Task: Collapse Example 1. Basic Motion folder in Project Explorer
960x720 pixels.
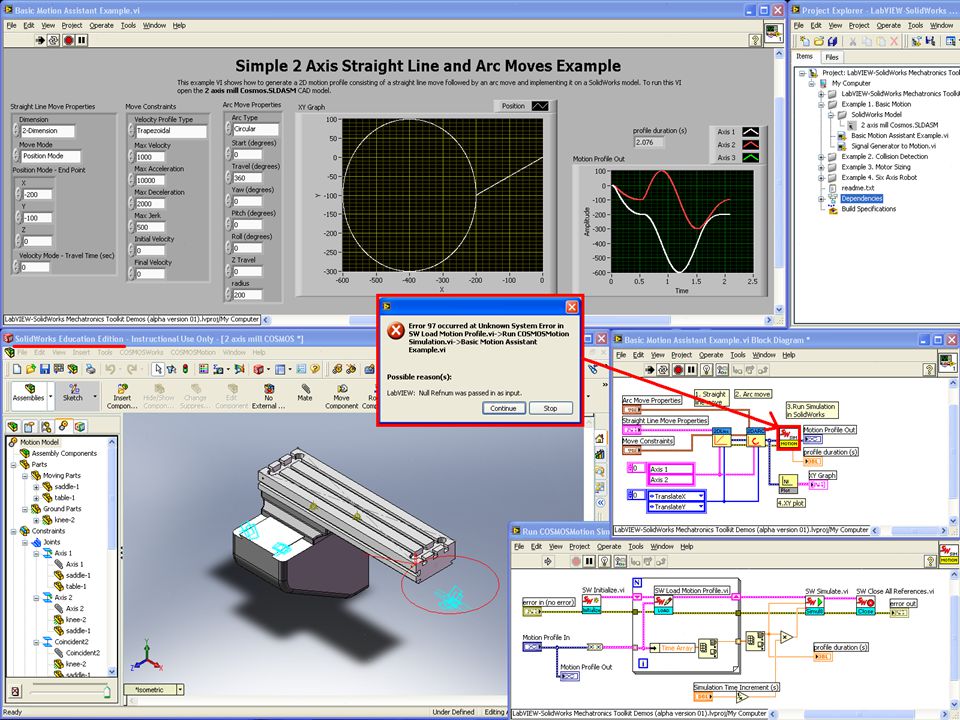Action: click(821, 104)
